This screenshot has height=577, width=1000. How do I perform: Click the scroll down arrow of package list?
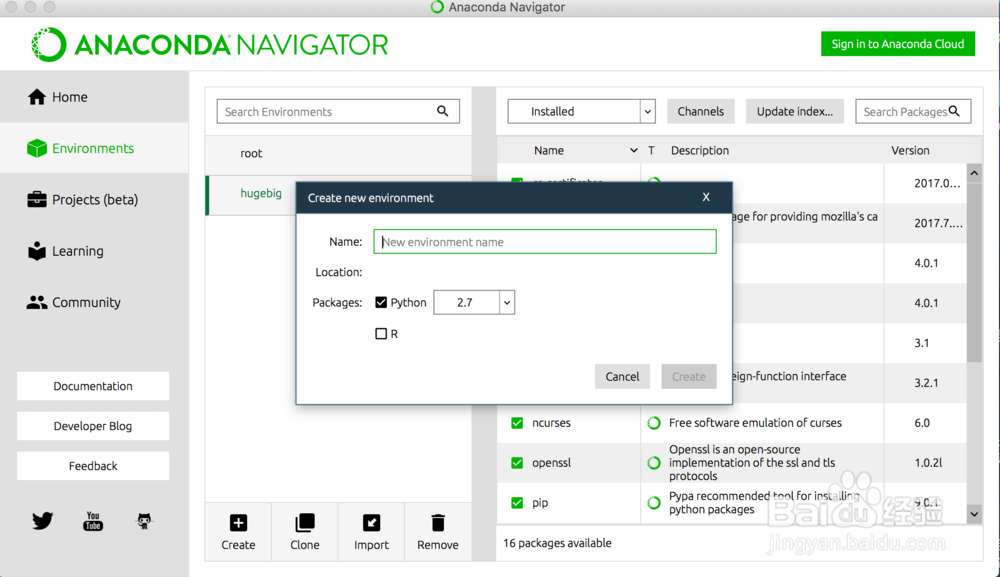974,514
